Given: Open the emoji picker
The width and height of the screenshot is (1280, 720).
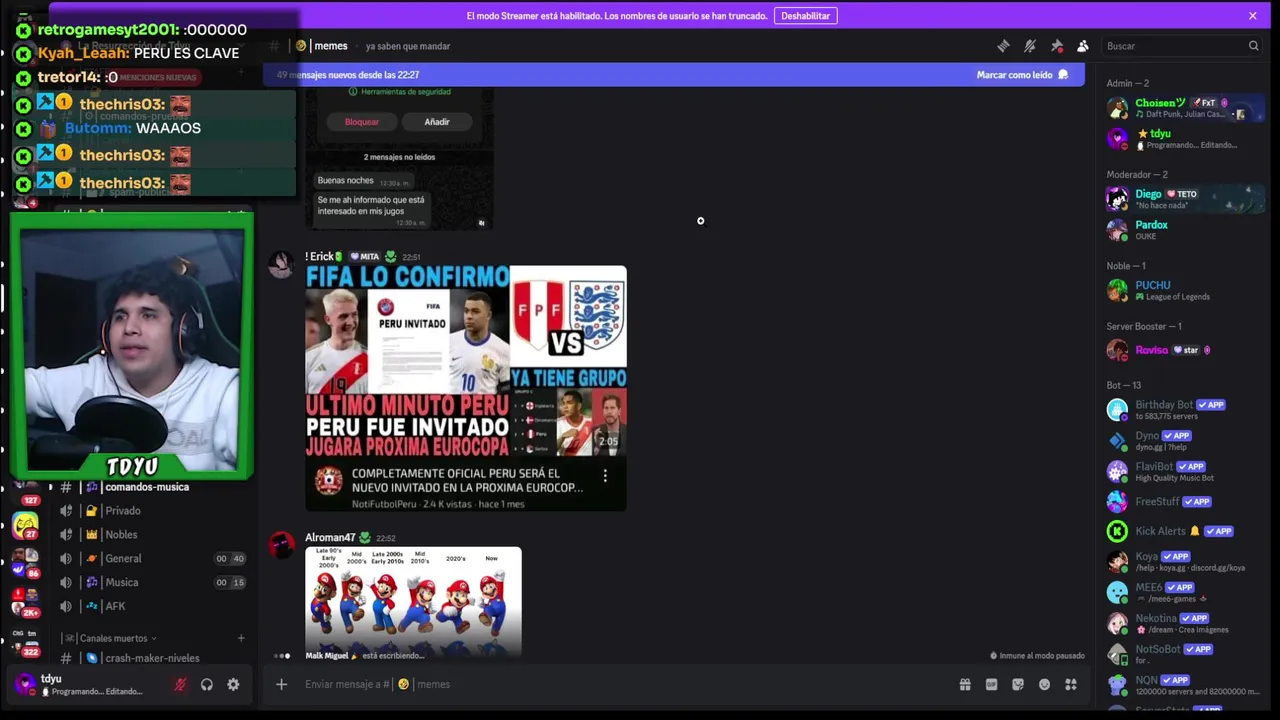Looking at the screenshot, I should coord(1044,684).
